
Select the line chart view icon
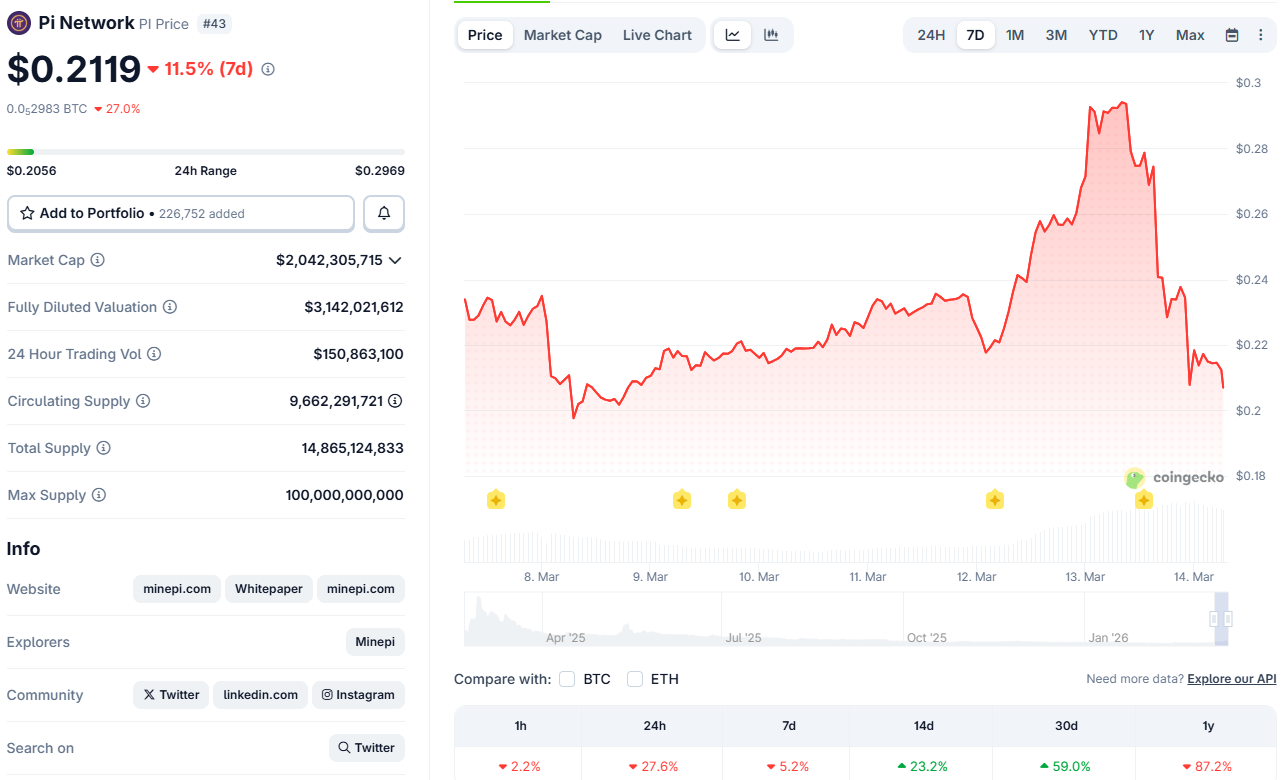click(x=732, y=34)
